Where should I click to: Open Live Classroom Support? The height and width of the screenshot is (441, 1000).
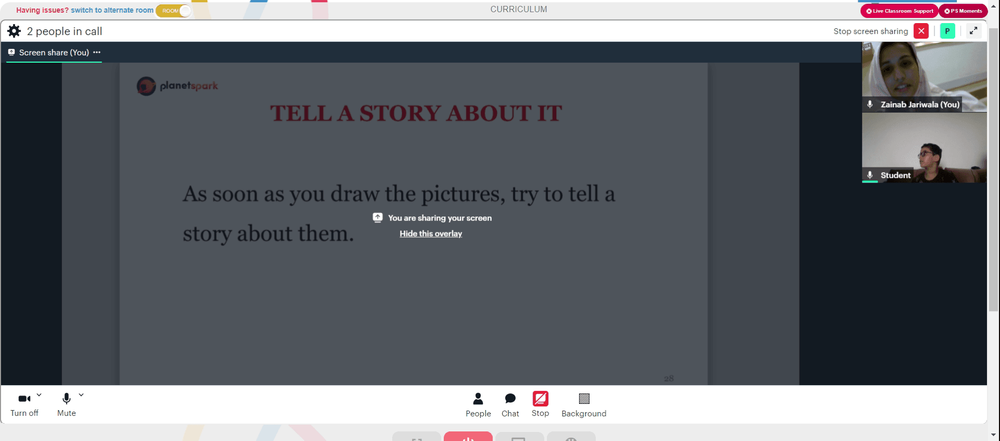(x=899, y=11)
